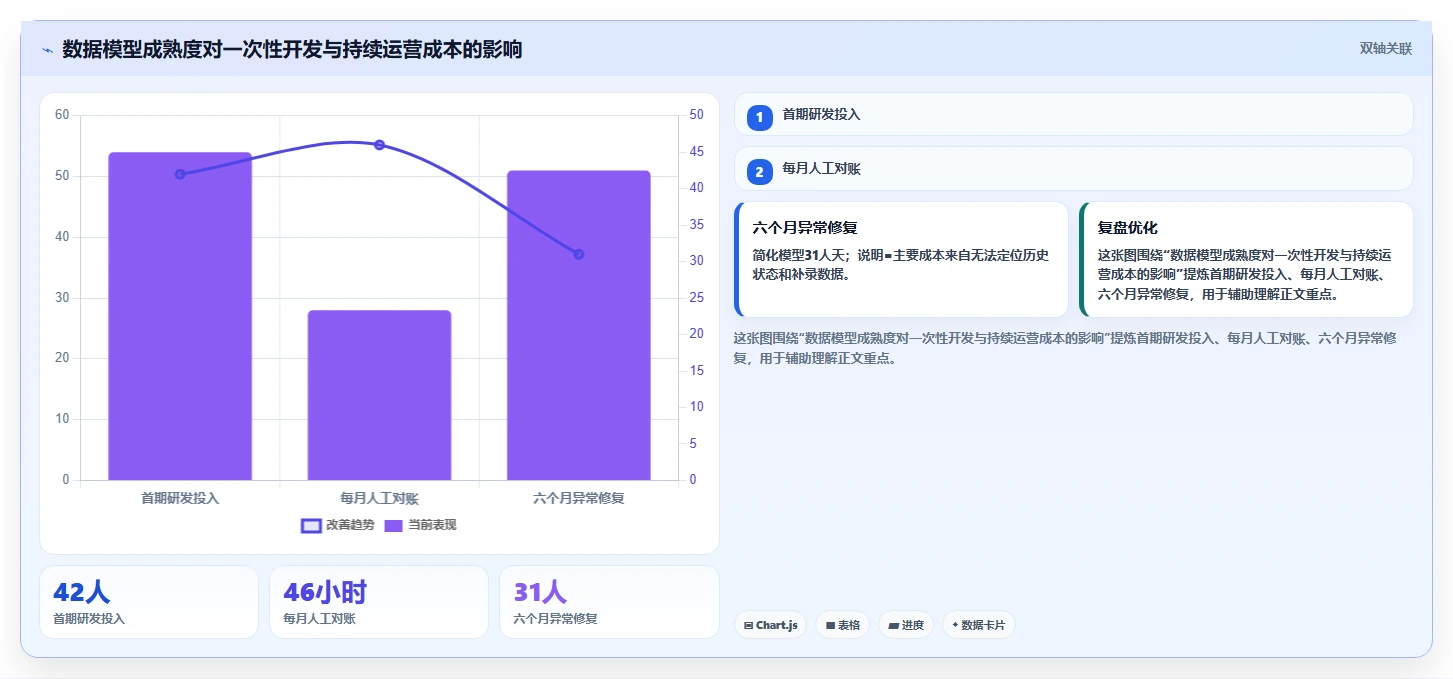Click the line point above 每月人工对账
This screenshot has width=1453, height=679.
click(x=379, y=145)
